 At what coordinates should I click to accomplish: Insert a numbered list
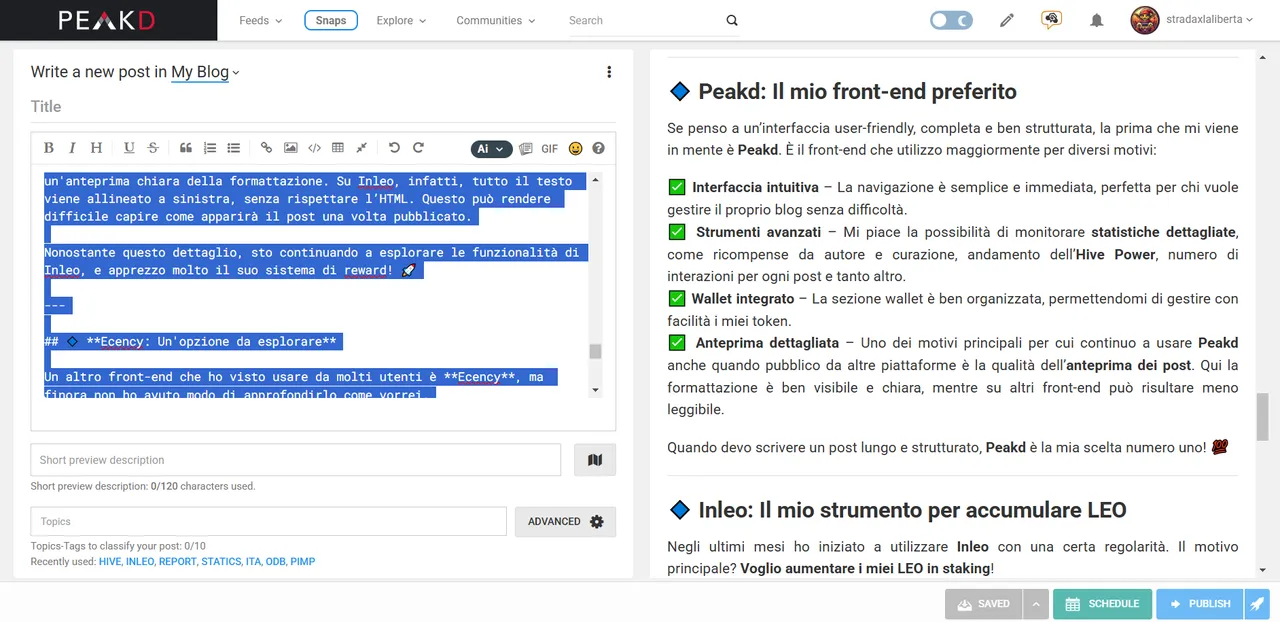(x=210, y=148)
